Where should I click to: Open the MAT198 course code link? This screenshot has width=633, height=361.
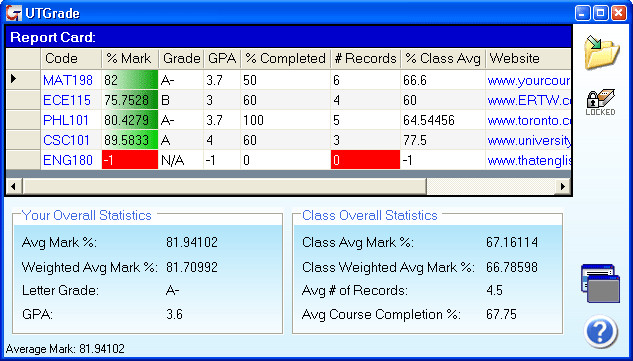pos(68,80)
